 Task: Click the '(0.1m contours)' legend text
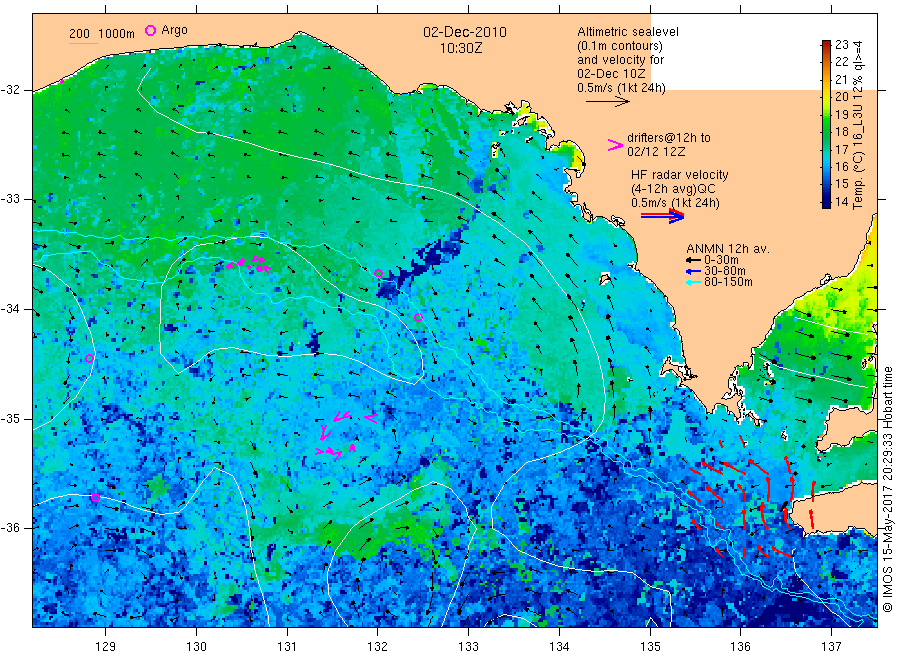click(620, 46)
